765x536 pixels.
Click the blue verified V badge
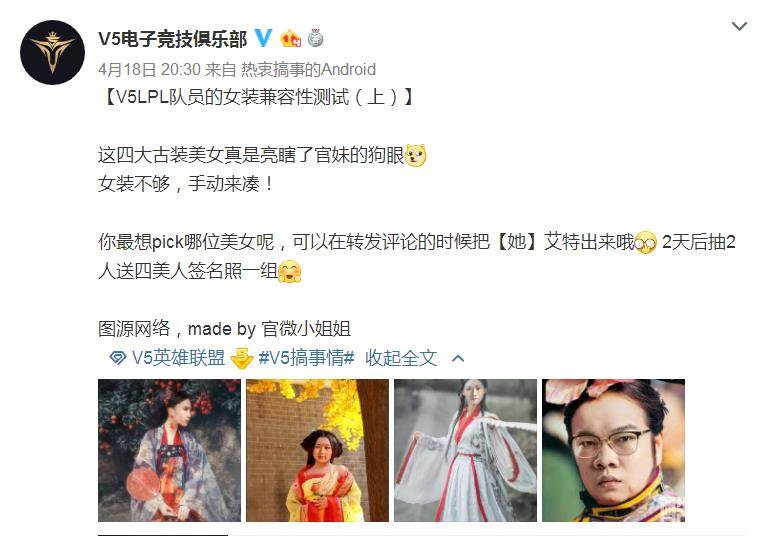click(x=263, y=38)
